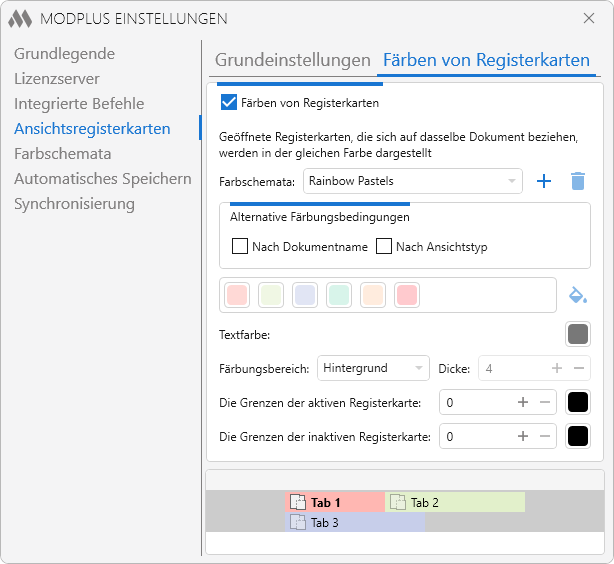Image resolution: width=614 pixels, height=564 pixels.
Task: Click the Tab 2 document icon
Action: (398, 502)
